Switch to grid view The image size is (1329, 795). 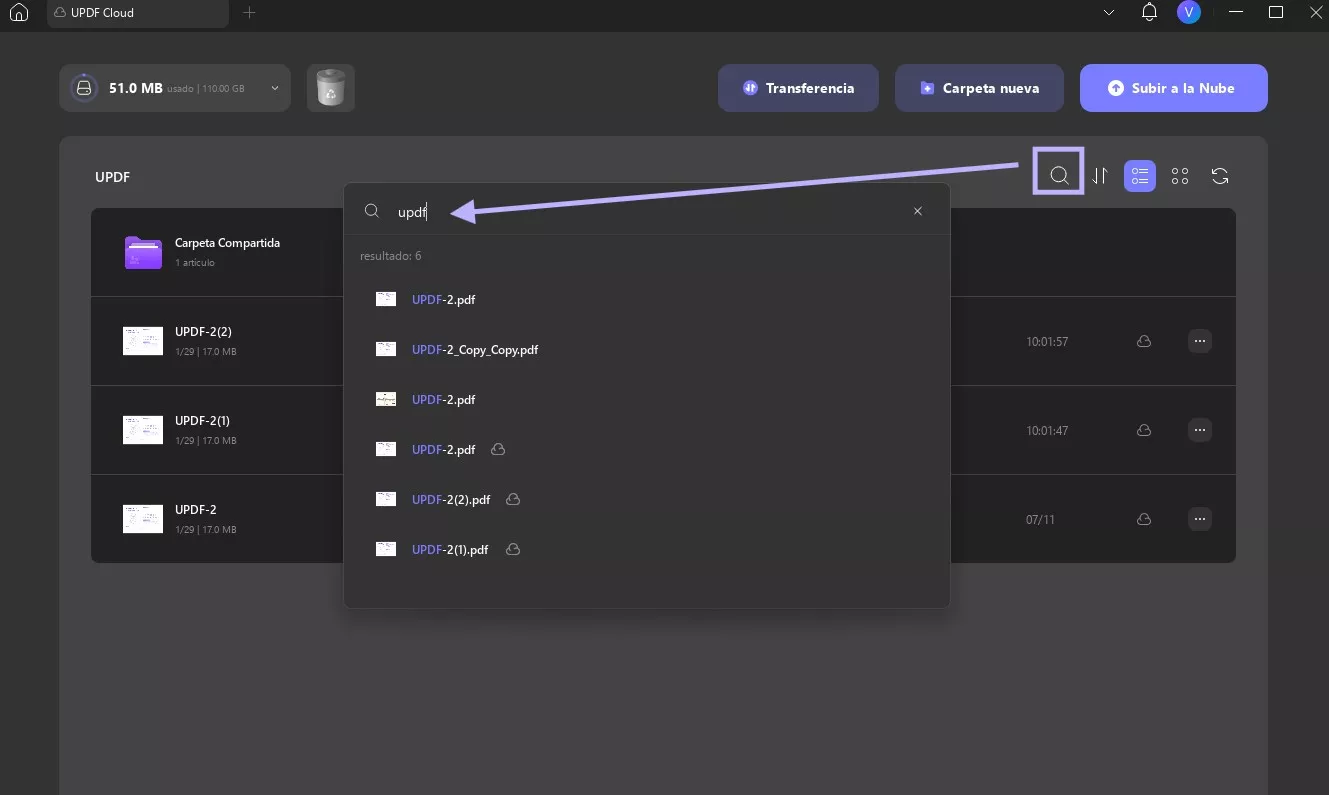point(1180,176)
